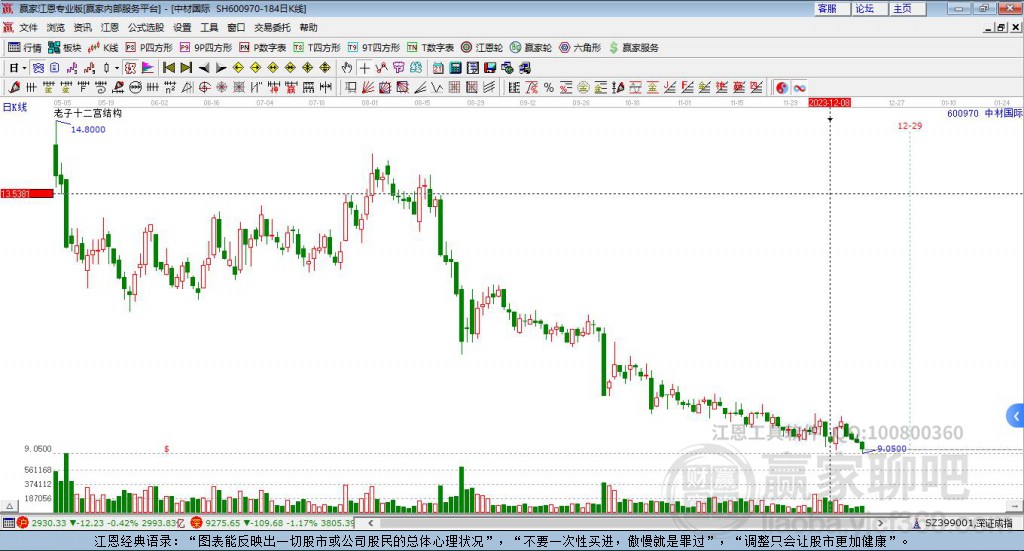
Task: Click the status bar right scroll arrow
Action: pos(880,523)
